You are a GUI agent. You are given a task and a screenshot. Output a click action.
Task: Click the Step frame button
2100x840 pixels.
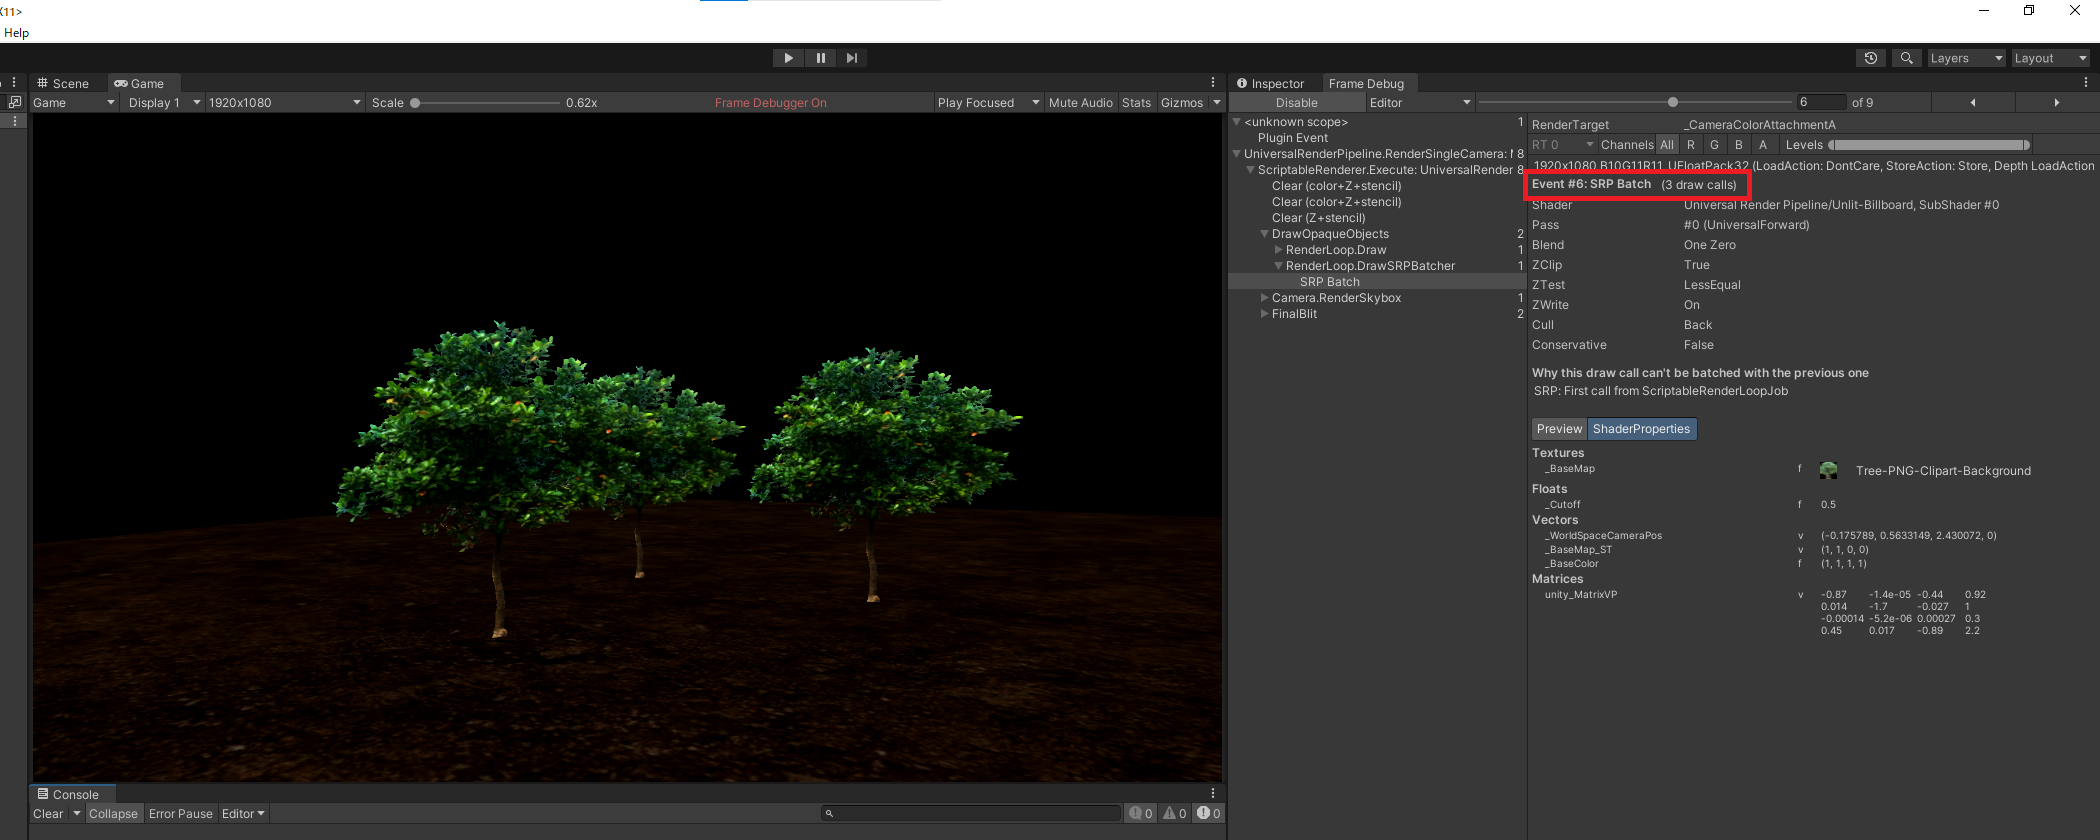coord(851,58)
